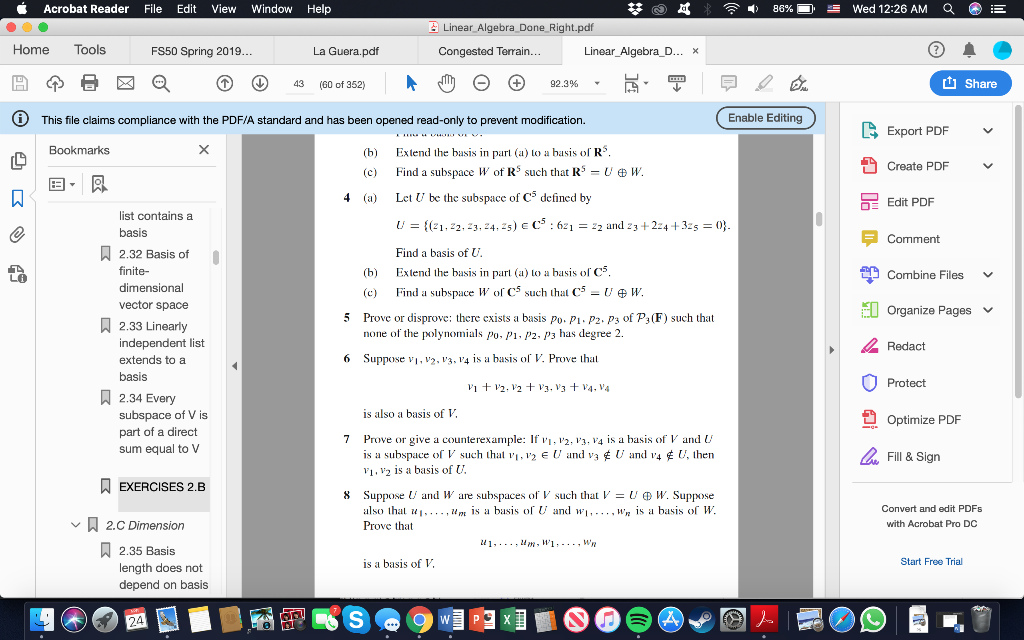
Task: Toggle the Bookmarks panel icon
Action: tap(16, 198)
